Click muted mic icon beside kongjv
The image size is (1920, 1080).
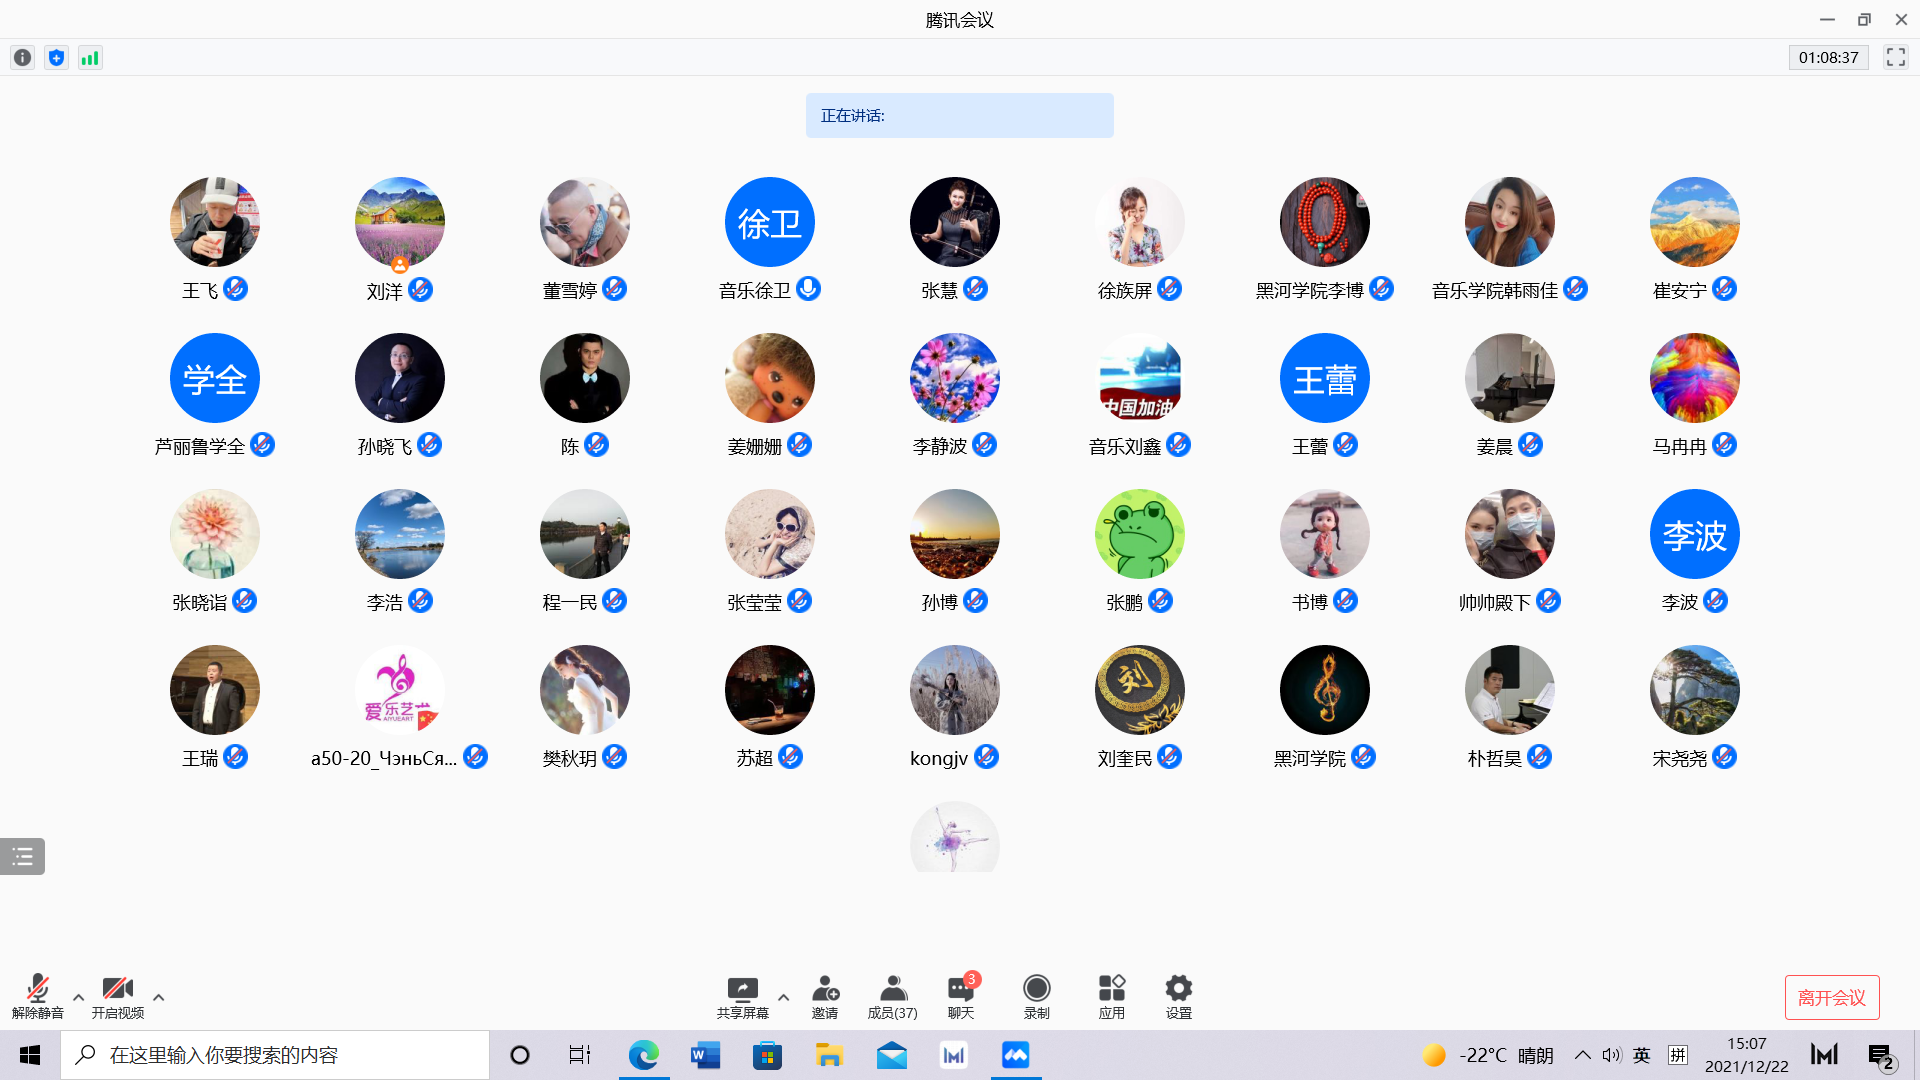coord(987,757)
